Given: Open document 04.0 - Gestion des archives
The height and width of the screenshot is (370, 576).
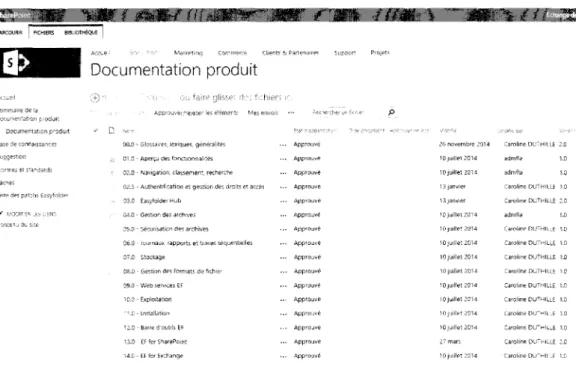Looking at the screenshot, I should [159, 215].
